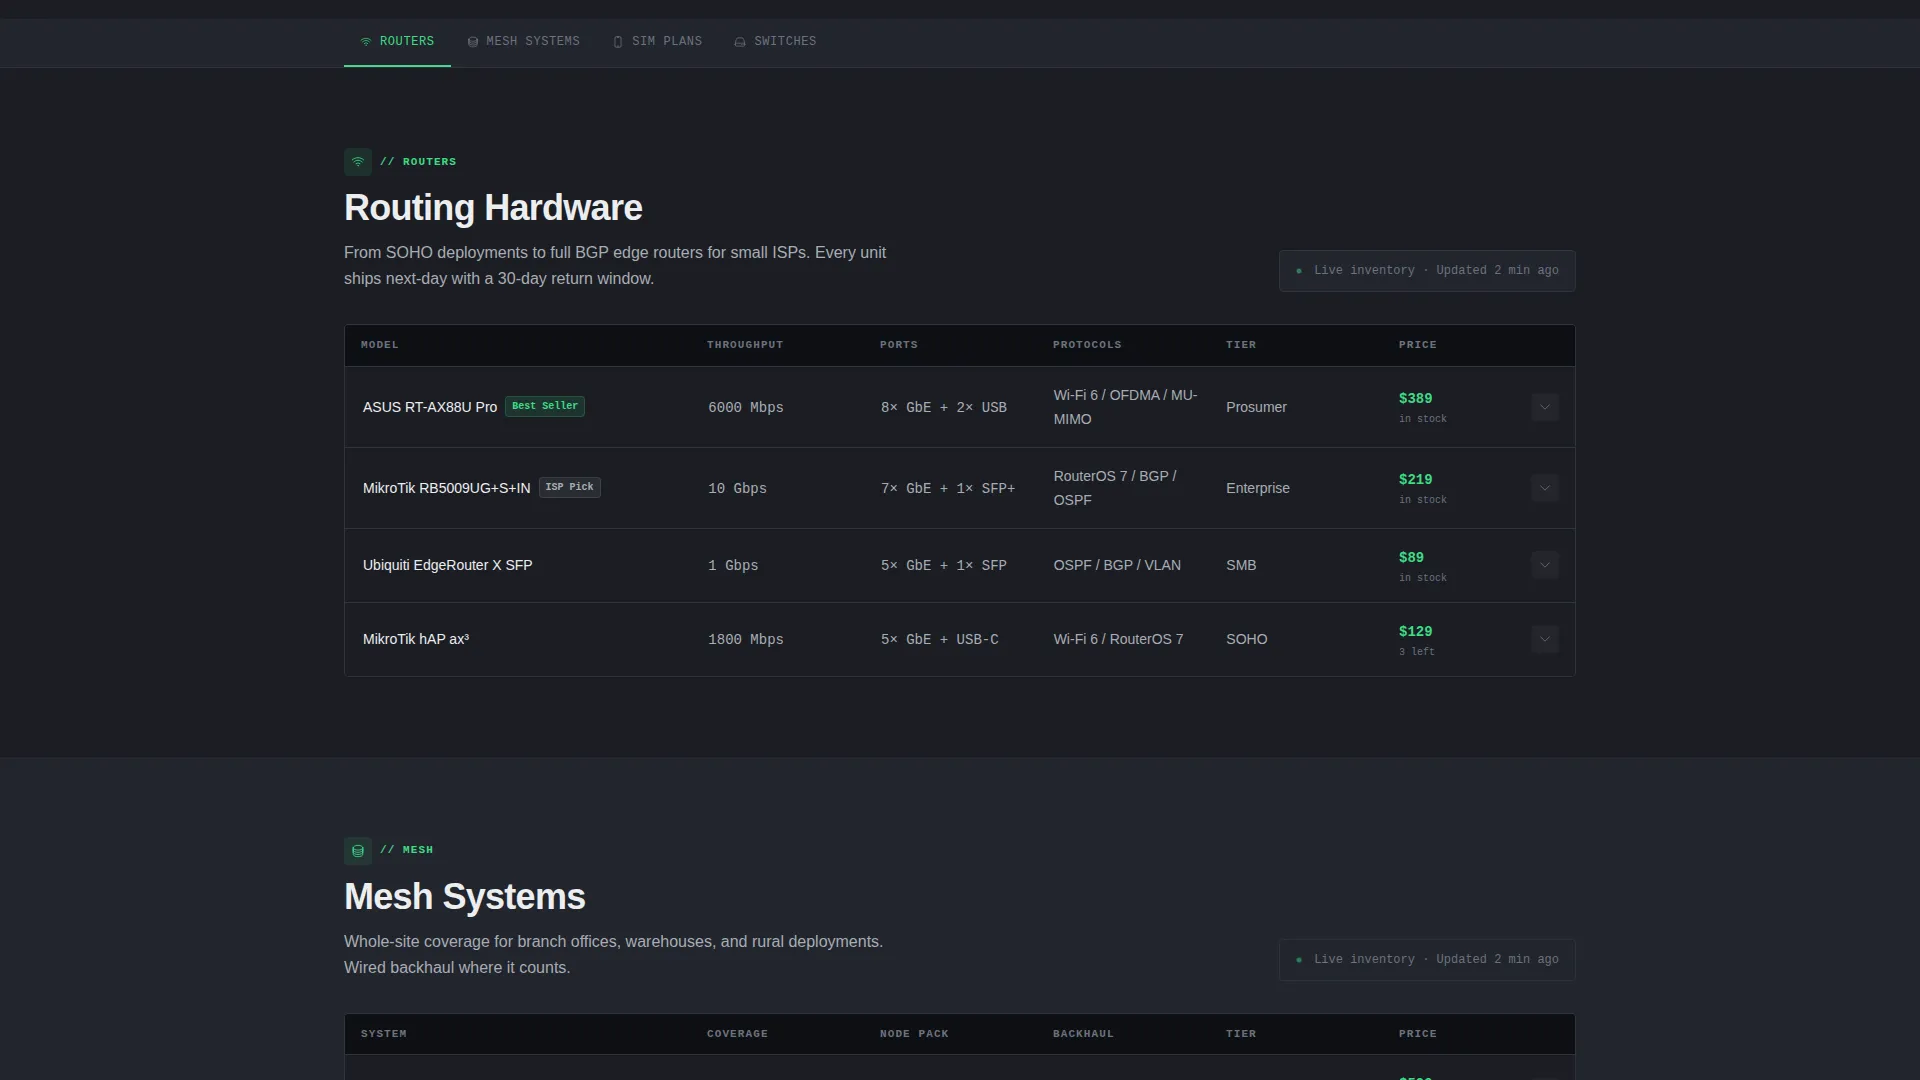This screenshot has height=1080, width=1920.
Task: Switch to the Mesh Systems tab
Action: (x=523, y=42)
